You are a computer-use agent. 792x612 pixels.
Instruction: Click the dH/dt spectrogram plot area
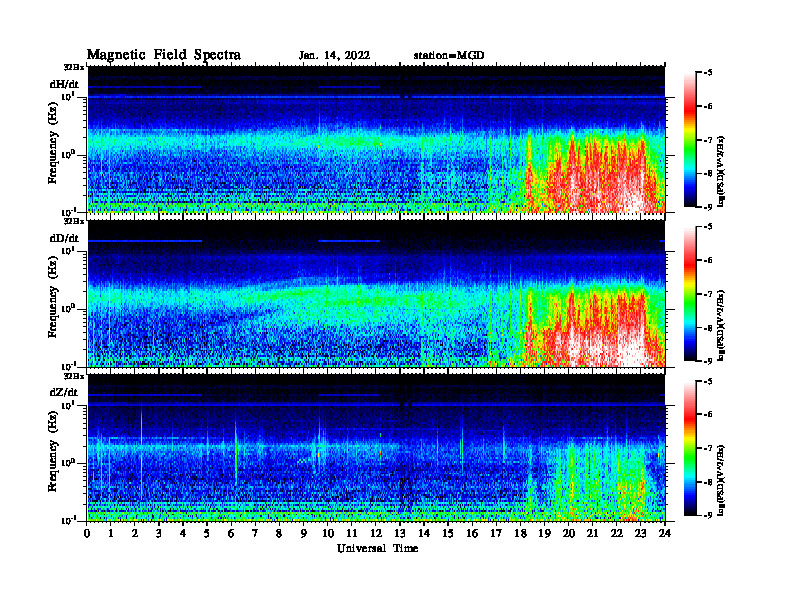[376, 139]
